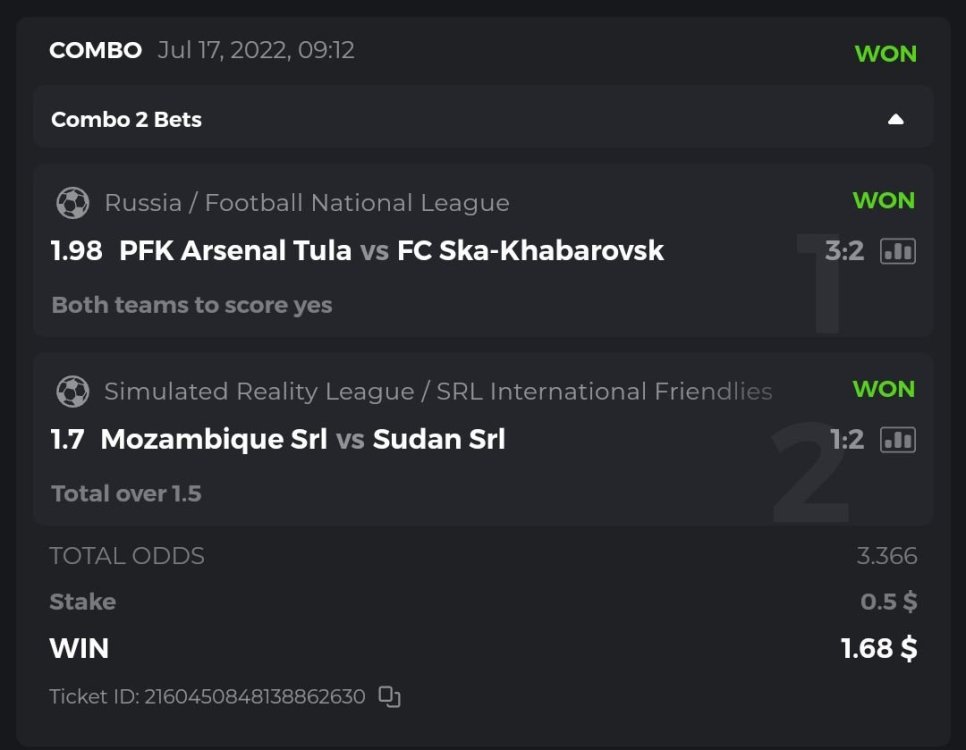Select Sudan Srl team name

pyautogui.click(x=439, y=438)
